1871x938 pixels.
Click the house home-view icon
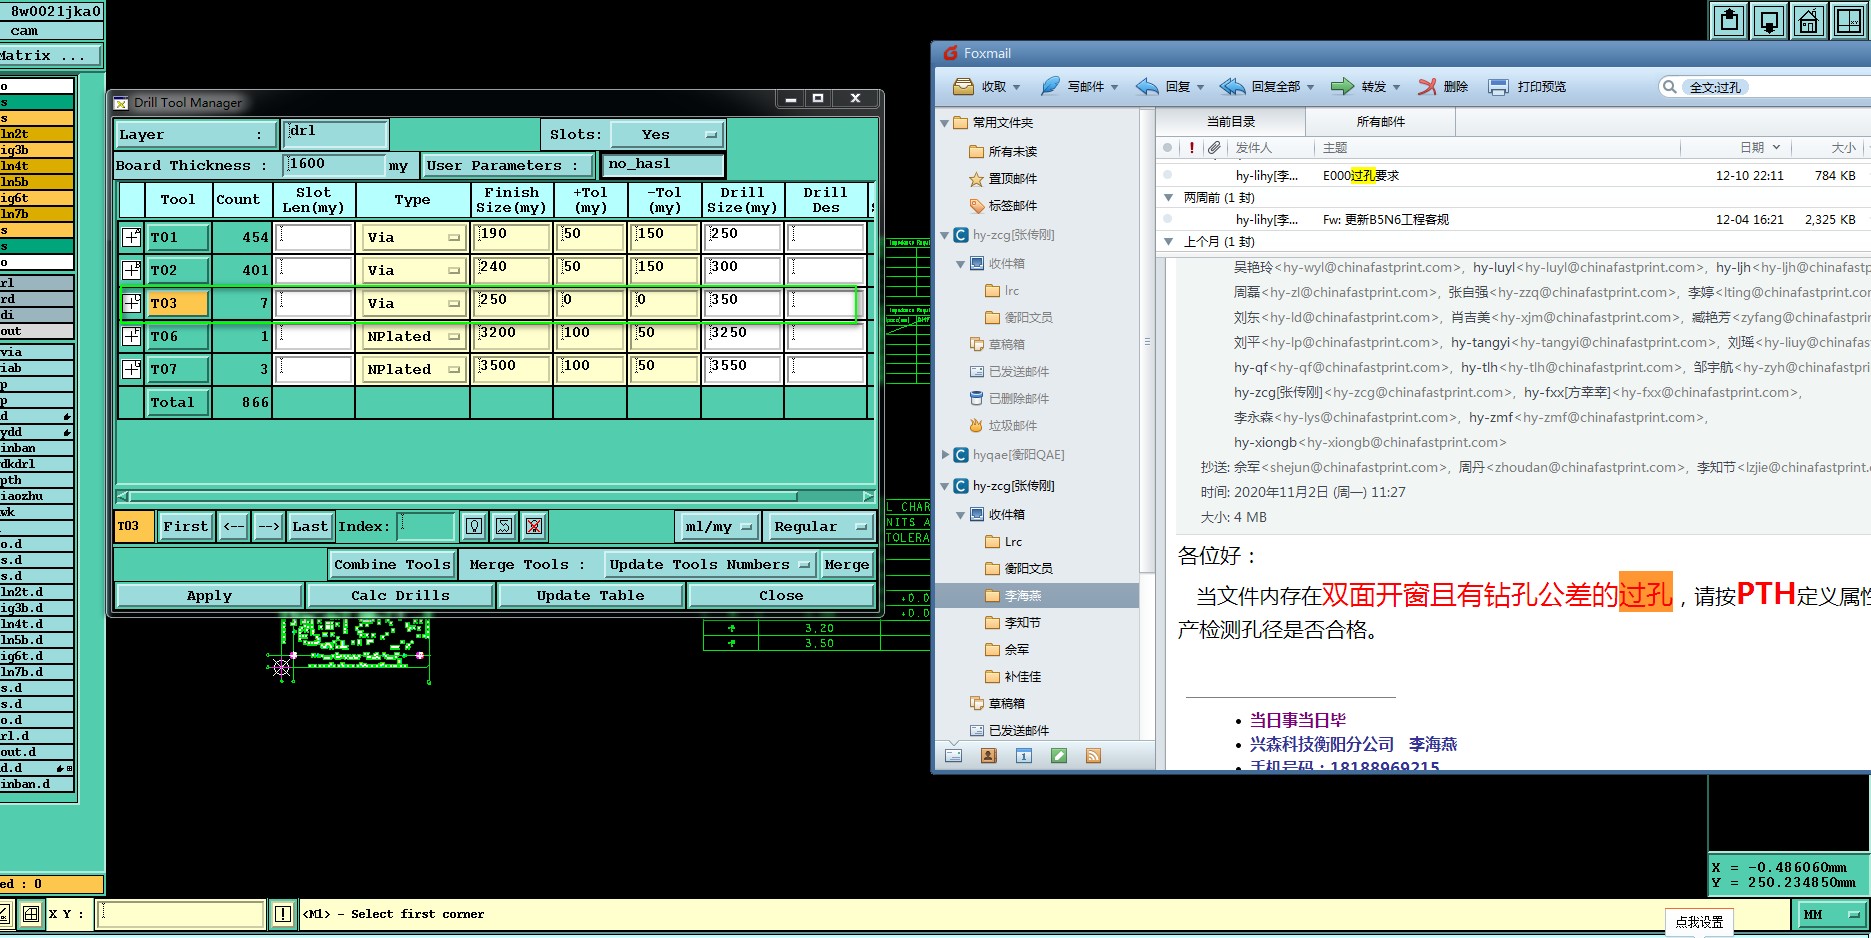[x=1808, y=20]
